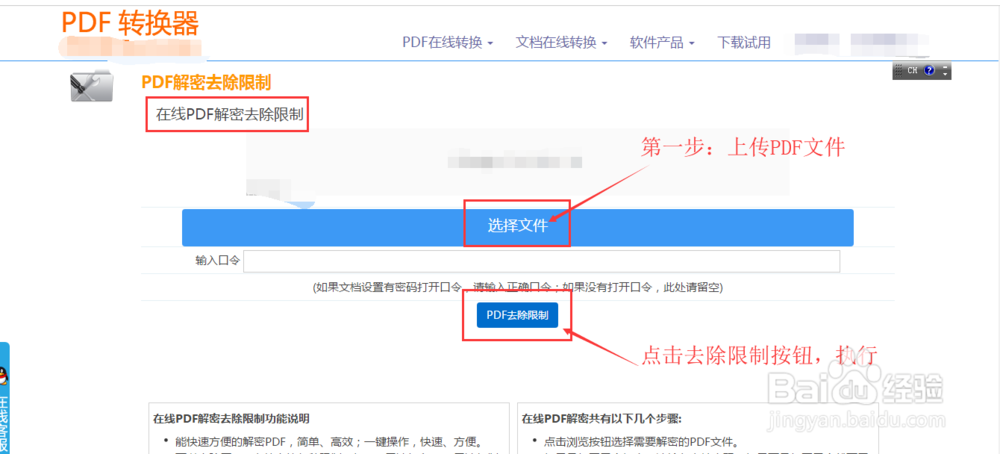The height and width of the screenshot is (454, 1000).
Task: Click the CH language indicator on the language bar
Action: point(912,71)
